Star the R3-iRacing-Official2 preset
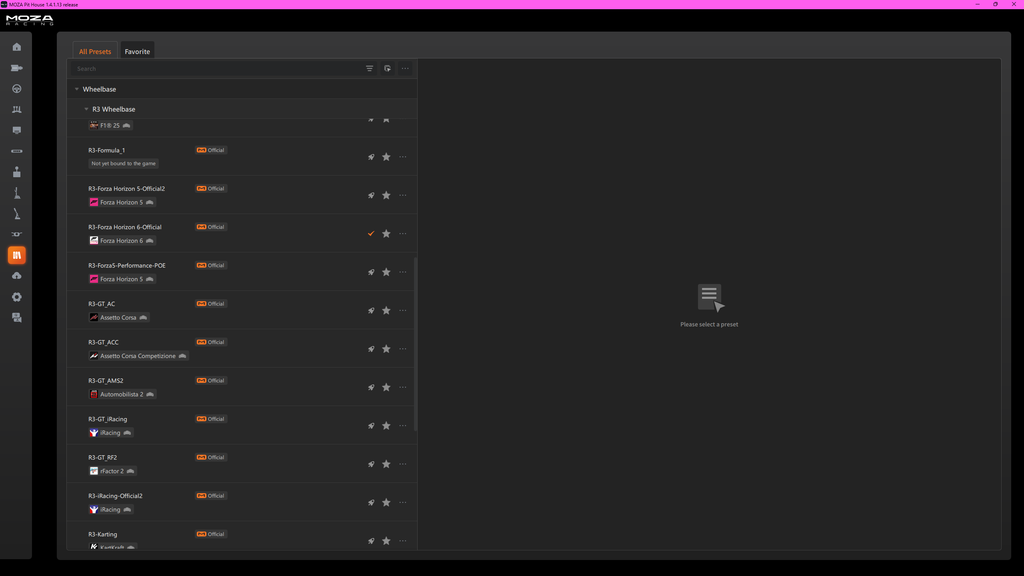The image size is (1024, 576). coord(386,503)
